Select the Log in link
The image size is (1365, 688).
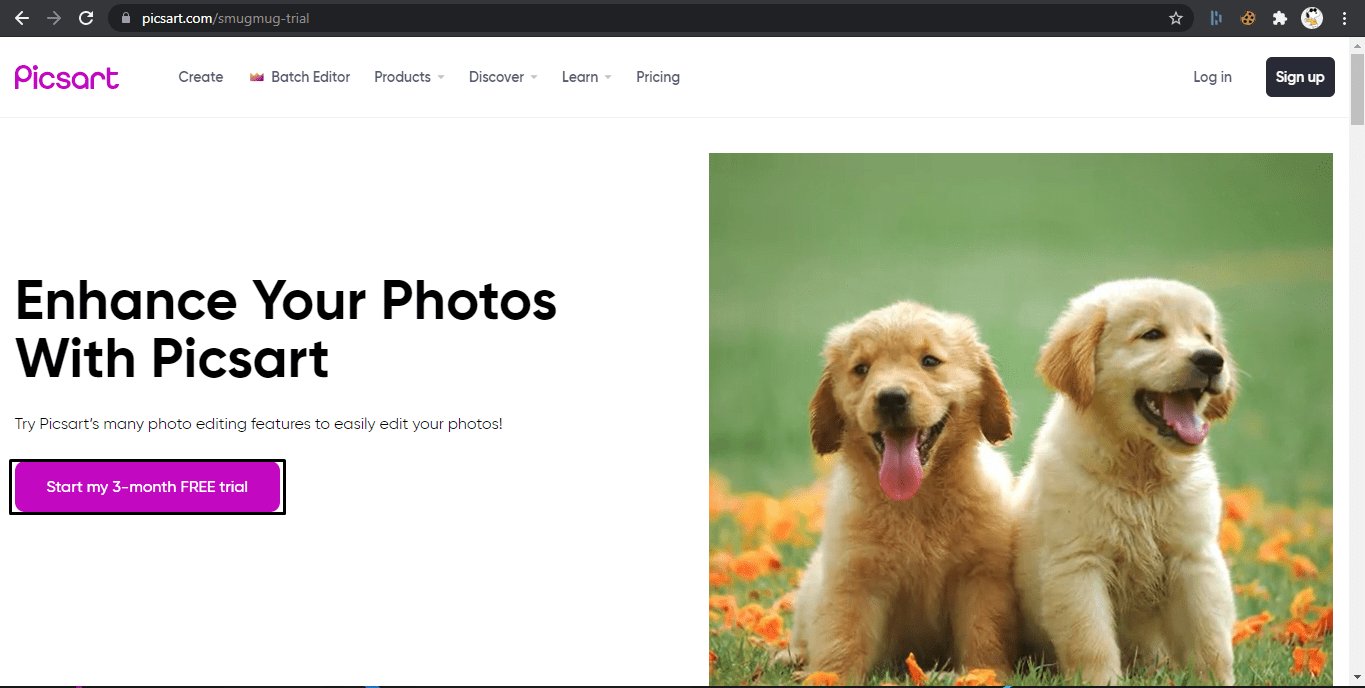pos(1212,77)
